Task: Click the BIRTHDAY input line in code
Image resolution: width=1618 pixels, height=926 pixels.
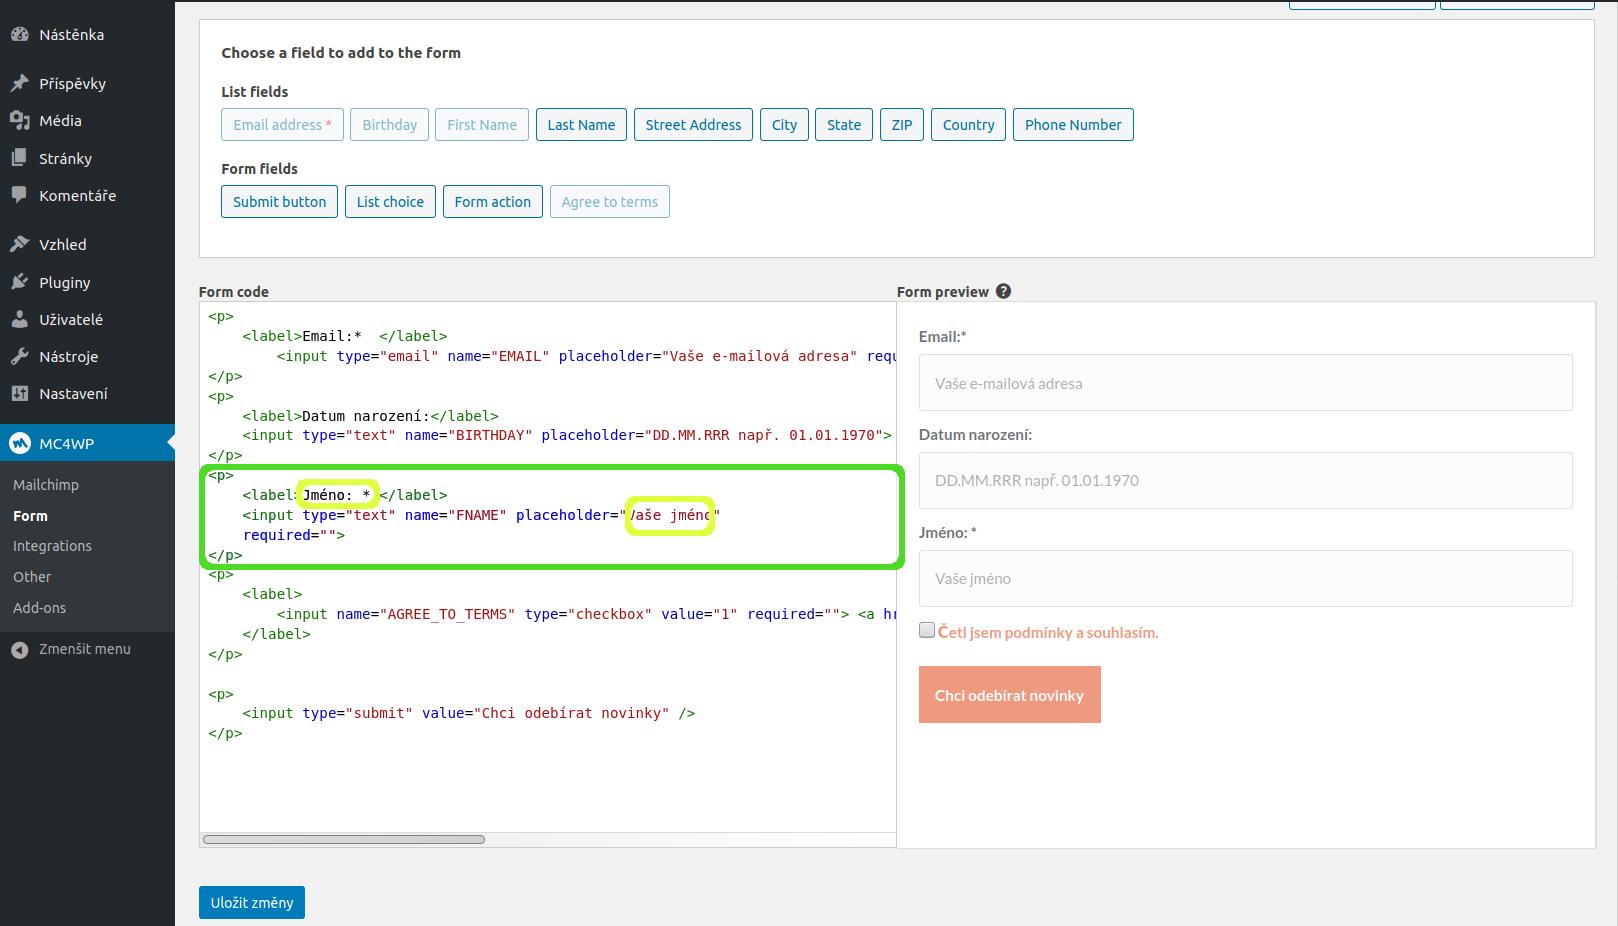Action: point(567,435)
